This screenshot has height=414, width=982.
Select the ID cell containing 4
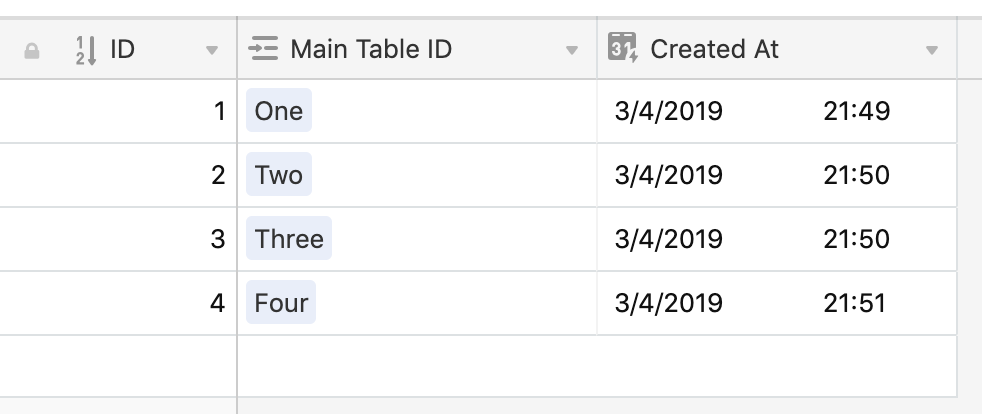click(118, 303)
